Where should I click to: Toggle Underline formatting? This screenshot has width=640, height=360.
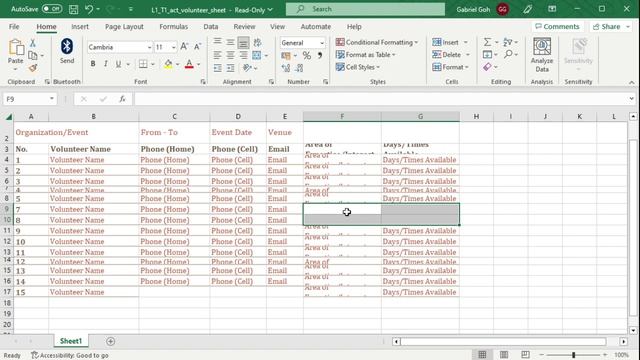(x=118, y=64)
